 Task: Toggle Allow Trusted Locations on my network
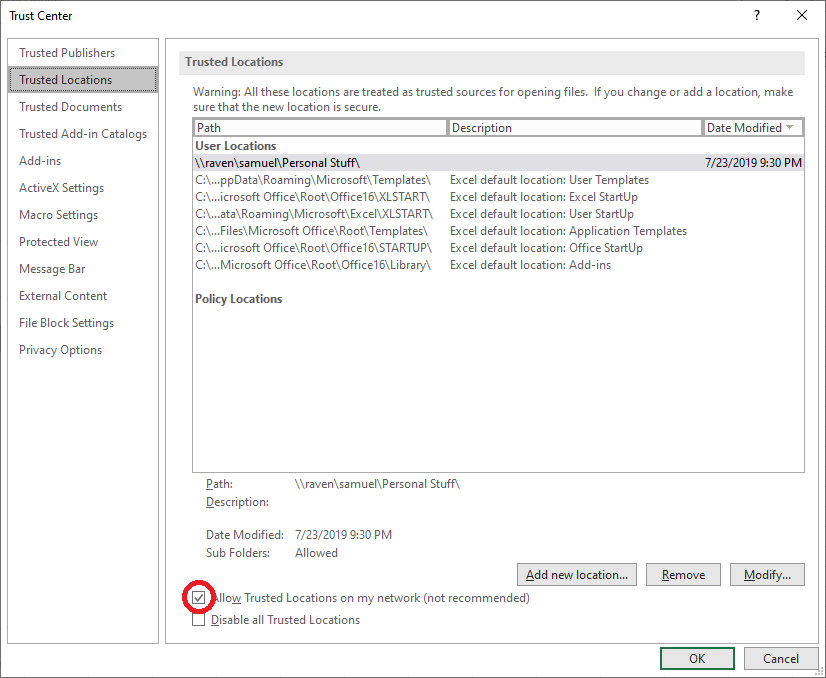tap(199, 598)
